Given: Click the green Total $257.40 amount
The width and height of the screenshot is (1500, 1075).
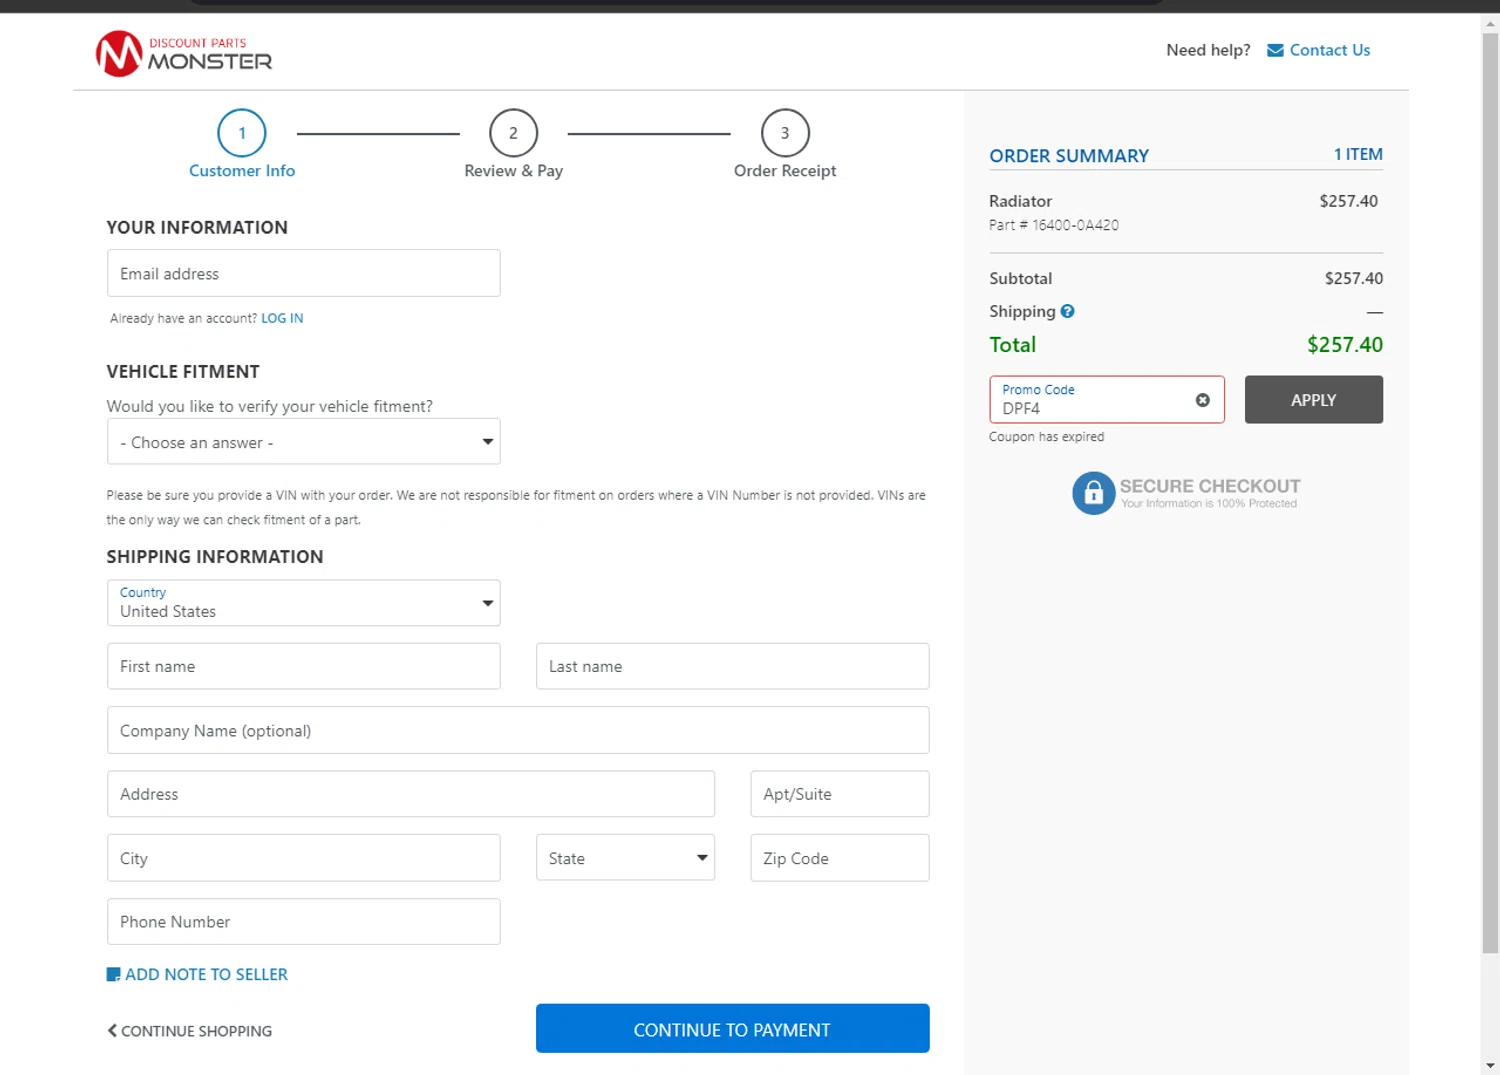Looking at the screenshot, I should coord(1345,345).
